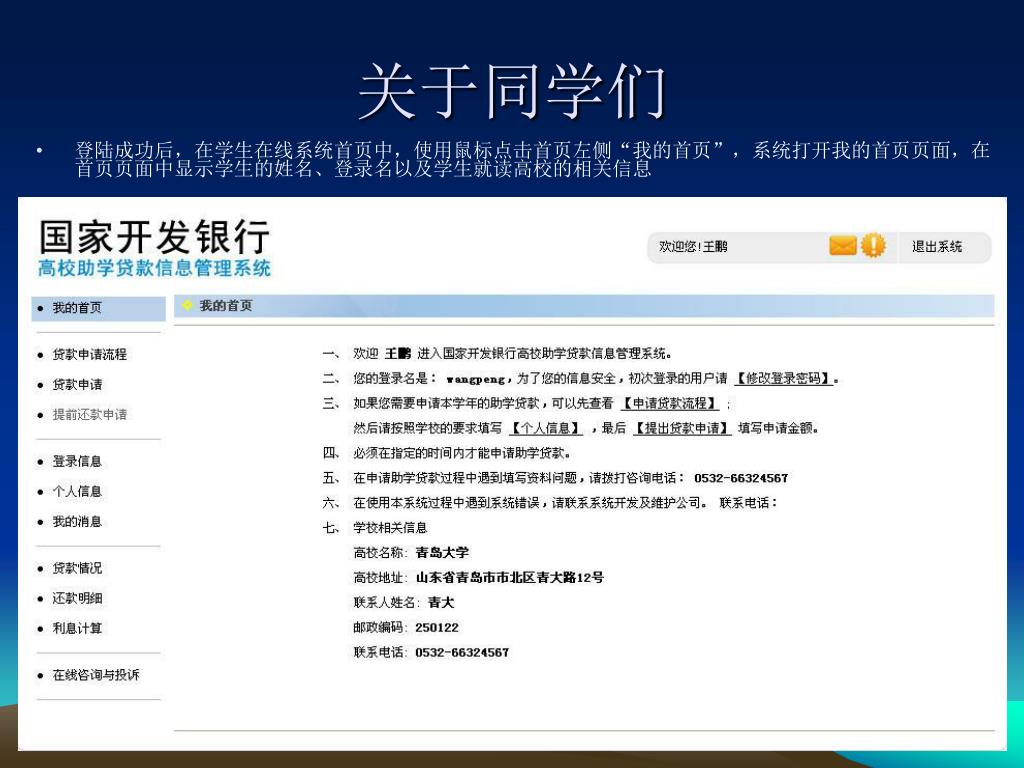1024x768 pixels.
Task: Choose 个人信息 in the left sidebar
Action: pos(77,492)
